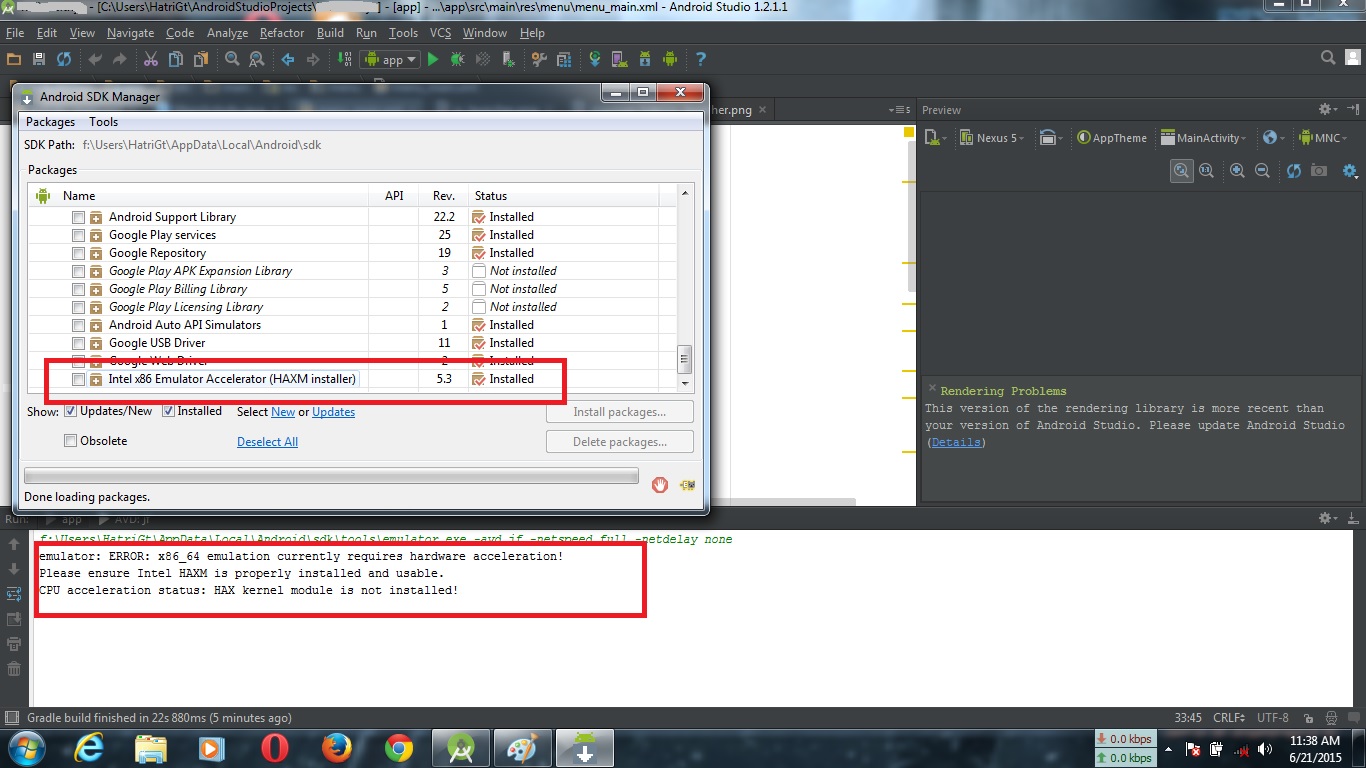Set Preview zoom to actual size (1:1)
This screenshot has width=1366, height=768.
(1207, 171)
